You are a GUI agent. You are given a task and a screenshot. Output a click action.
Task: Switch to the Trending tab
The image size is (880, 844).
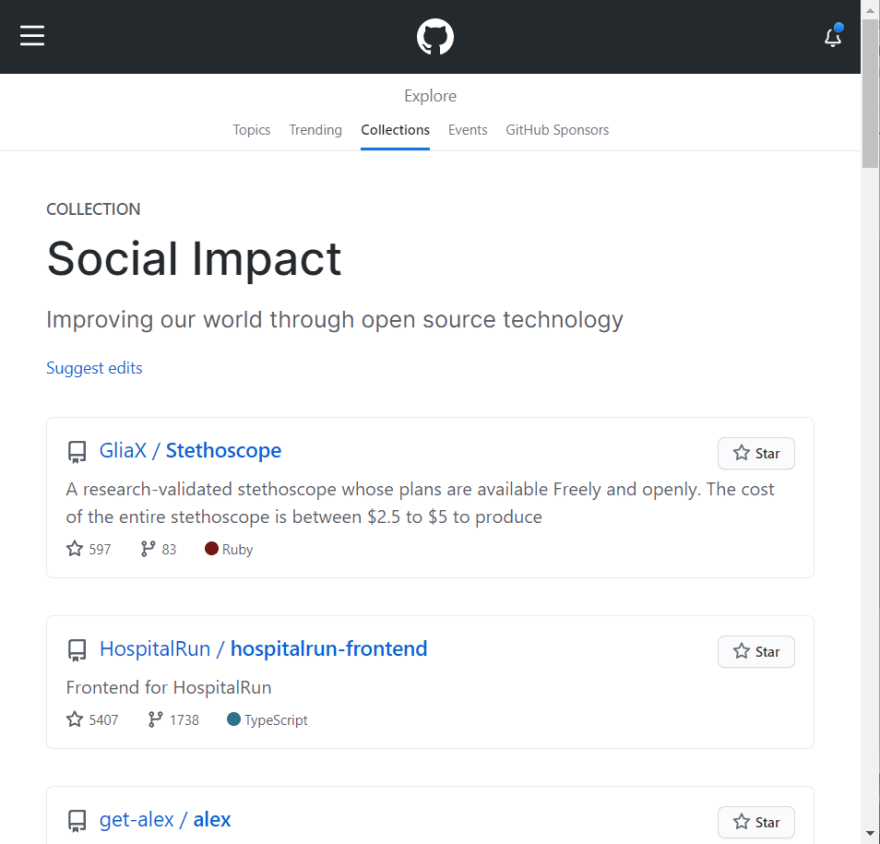(315, 130)
